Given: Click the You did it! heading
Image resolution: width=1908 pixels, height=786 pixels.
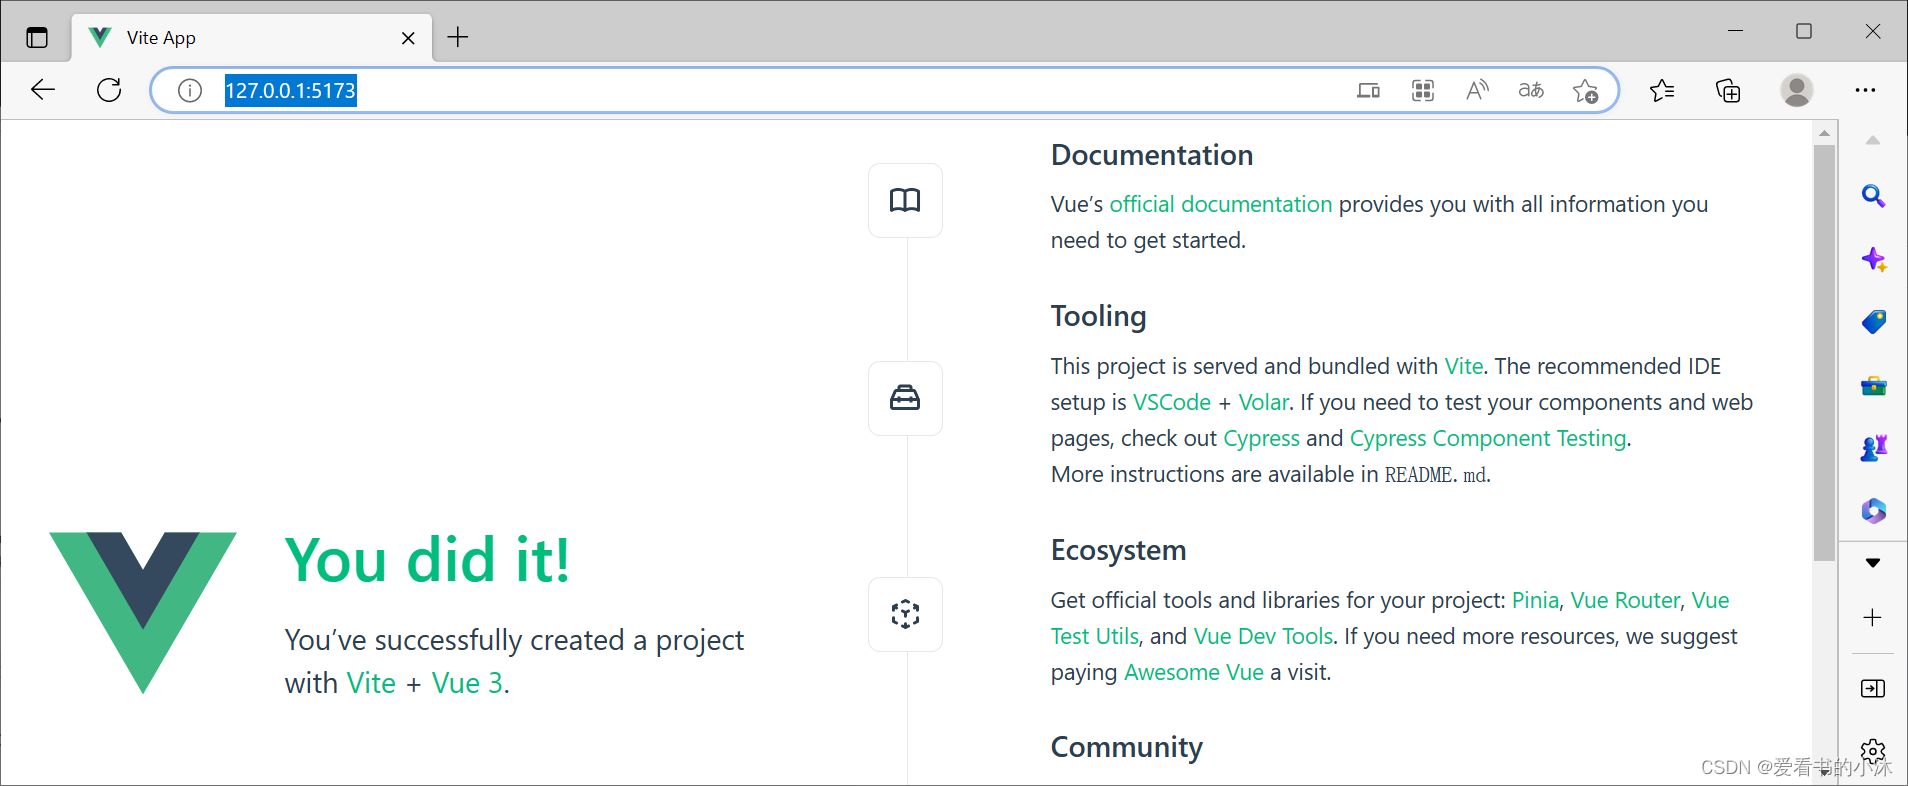Looking at the screenshot, I should (x=428, y=559).
